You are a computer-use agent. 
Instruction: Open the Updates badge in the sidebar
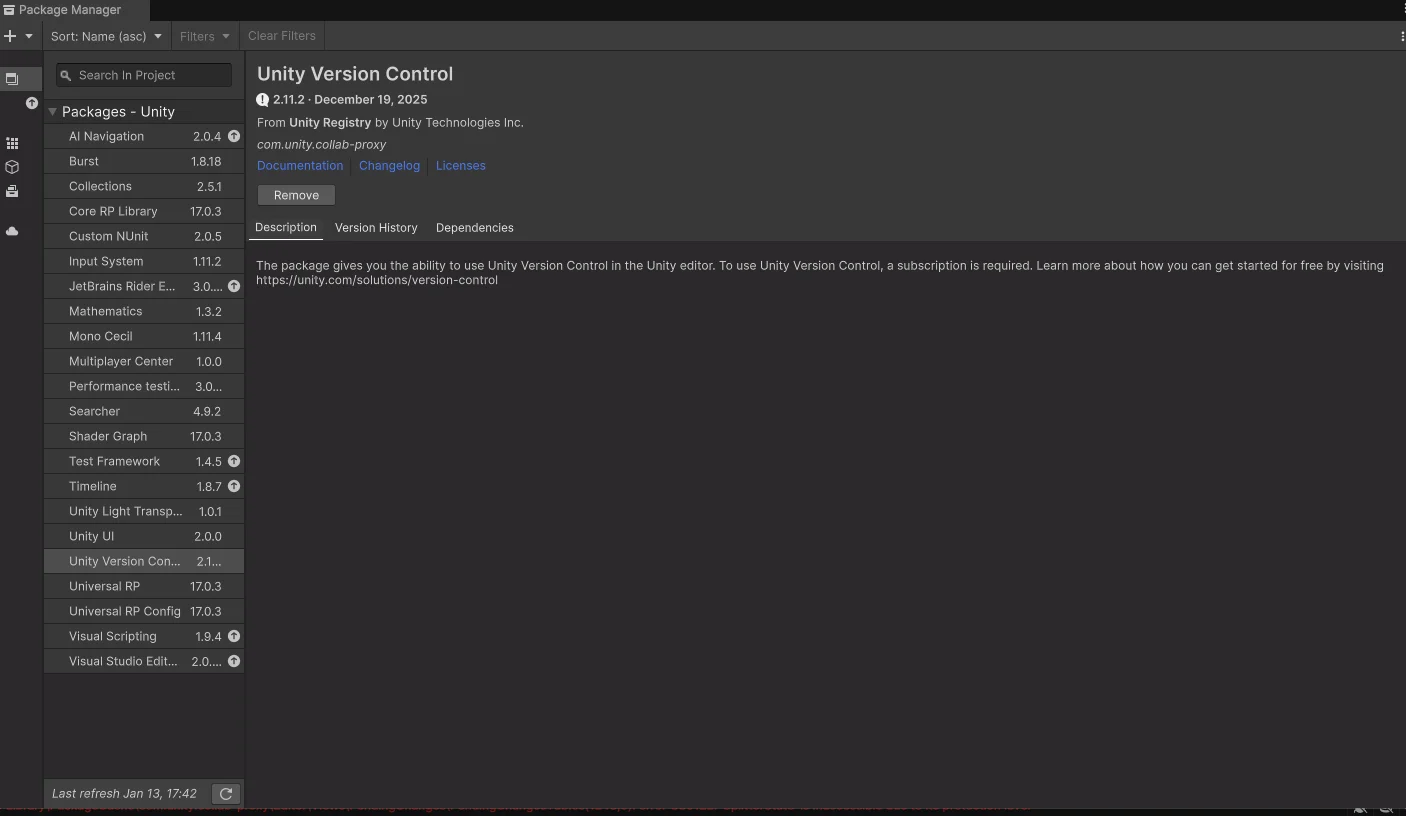coord(32,103)
